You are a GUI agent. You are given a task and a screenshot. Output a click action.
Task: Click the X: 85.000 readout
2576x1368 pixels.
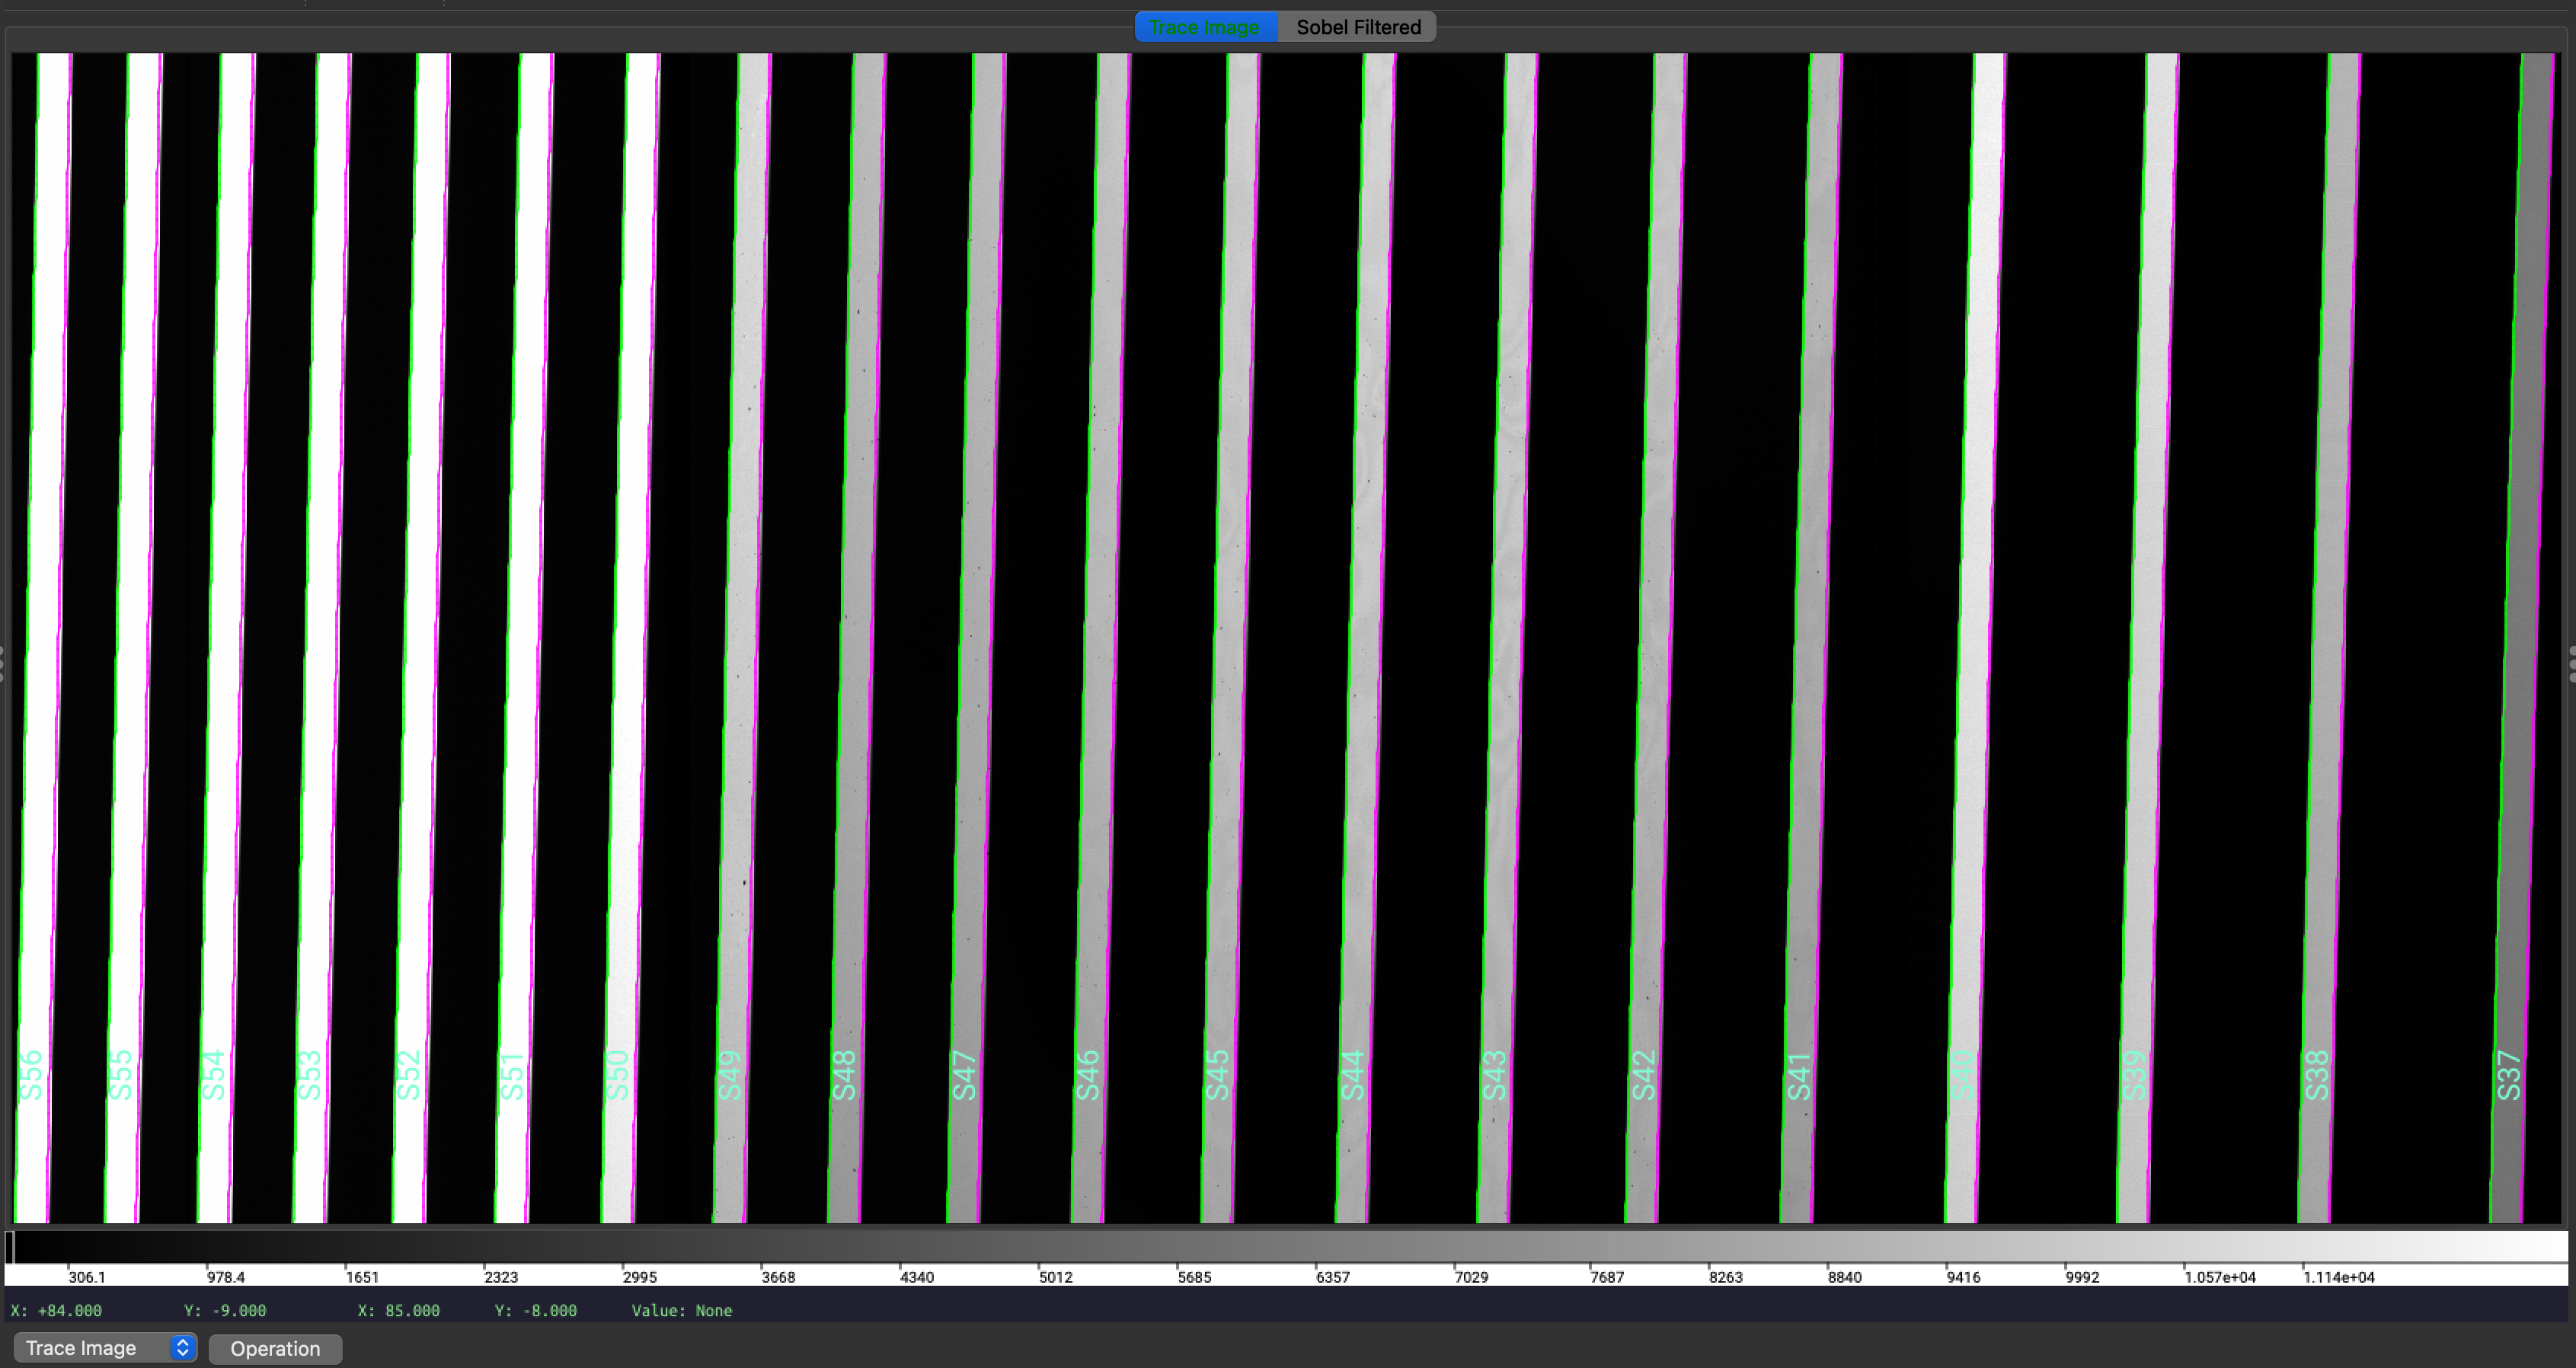(399, 1310)
